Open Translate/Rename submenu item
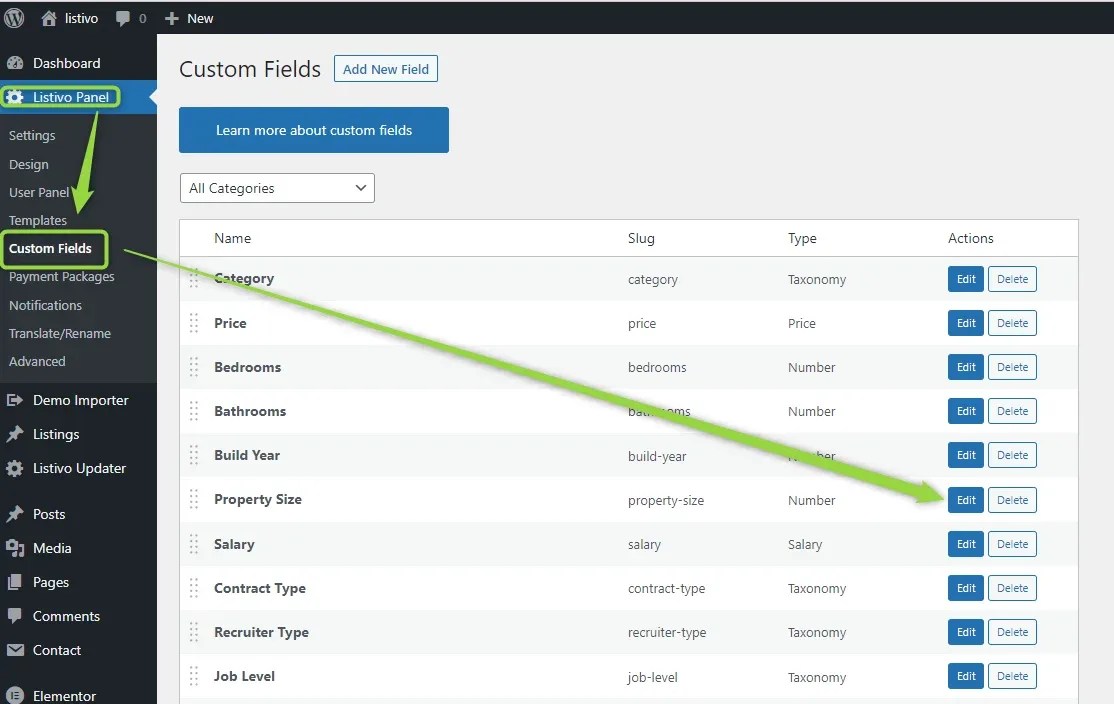 pos(60,333)
